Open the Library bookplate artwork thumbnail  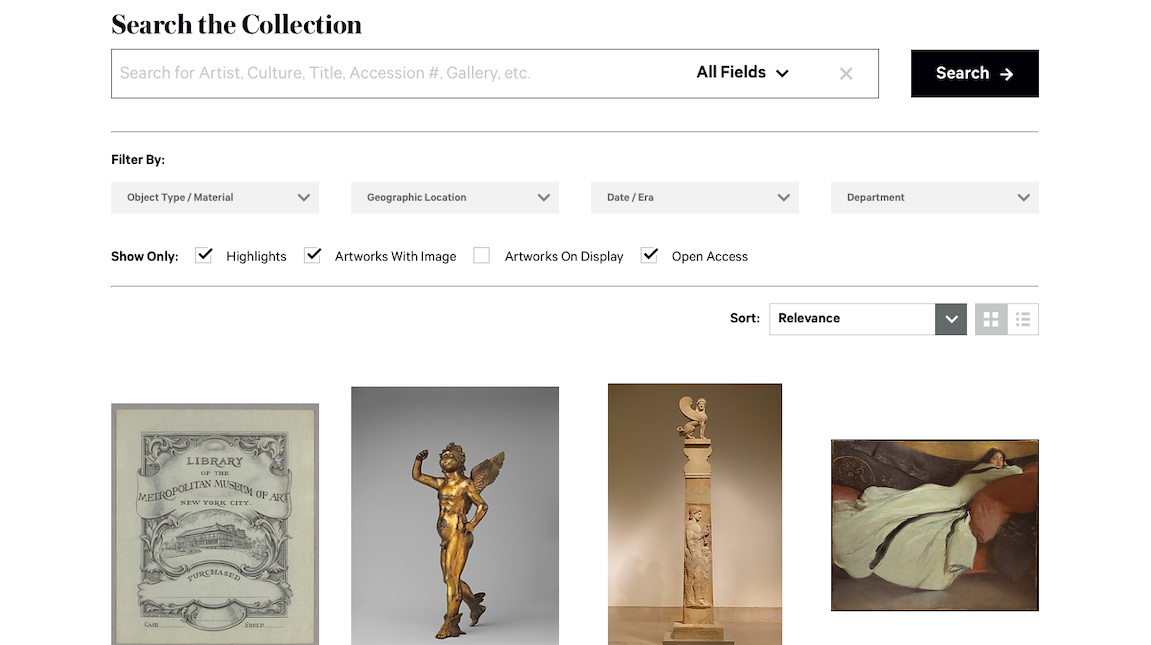click(x=215, y=523)
